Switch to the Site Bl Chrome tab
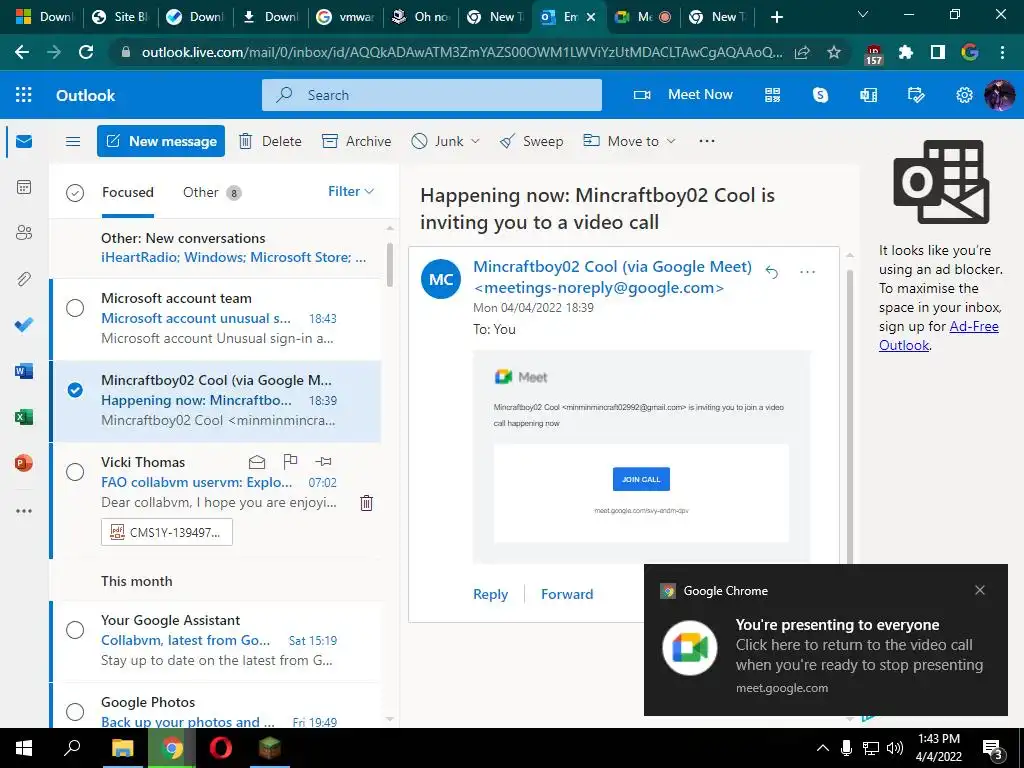 tap(120, 17)
